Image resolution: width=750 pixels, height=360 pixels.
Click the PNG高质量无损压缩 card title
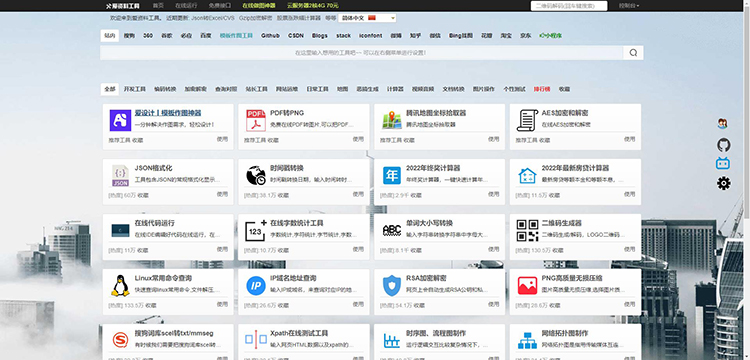pos(572,278)
